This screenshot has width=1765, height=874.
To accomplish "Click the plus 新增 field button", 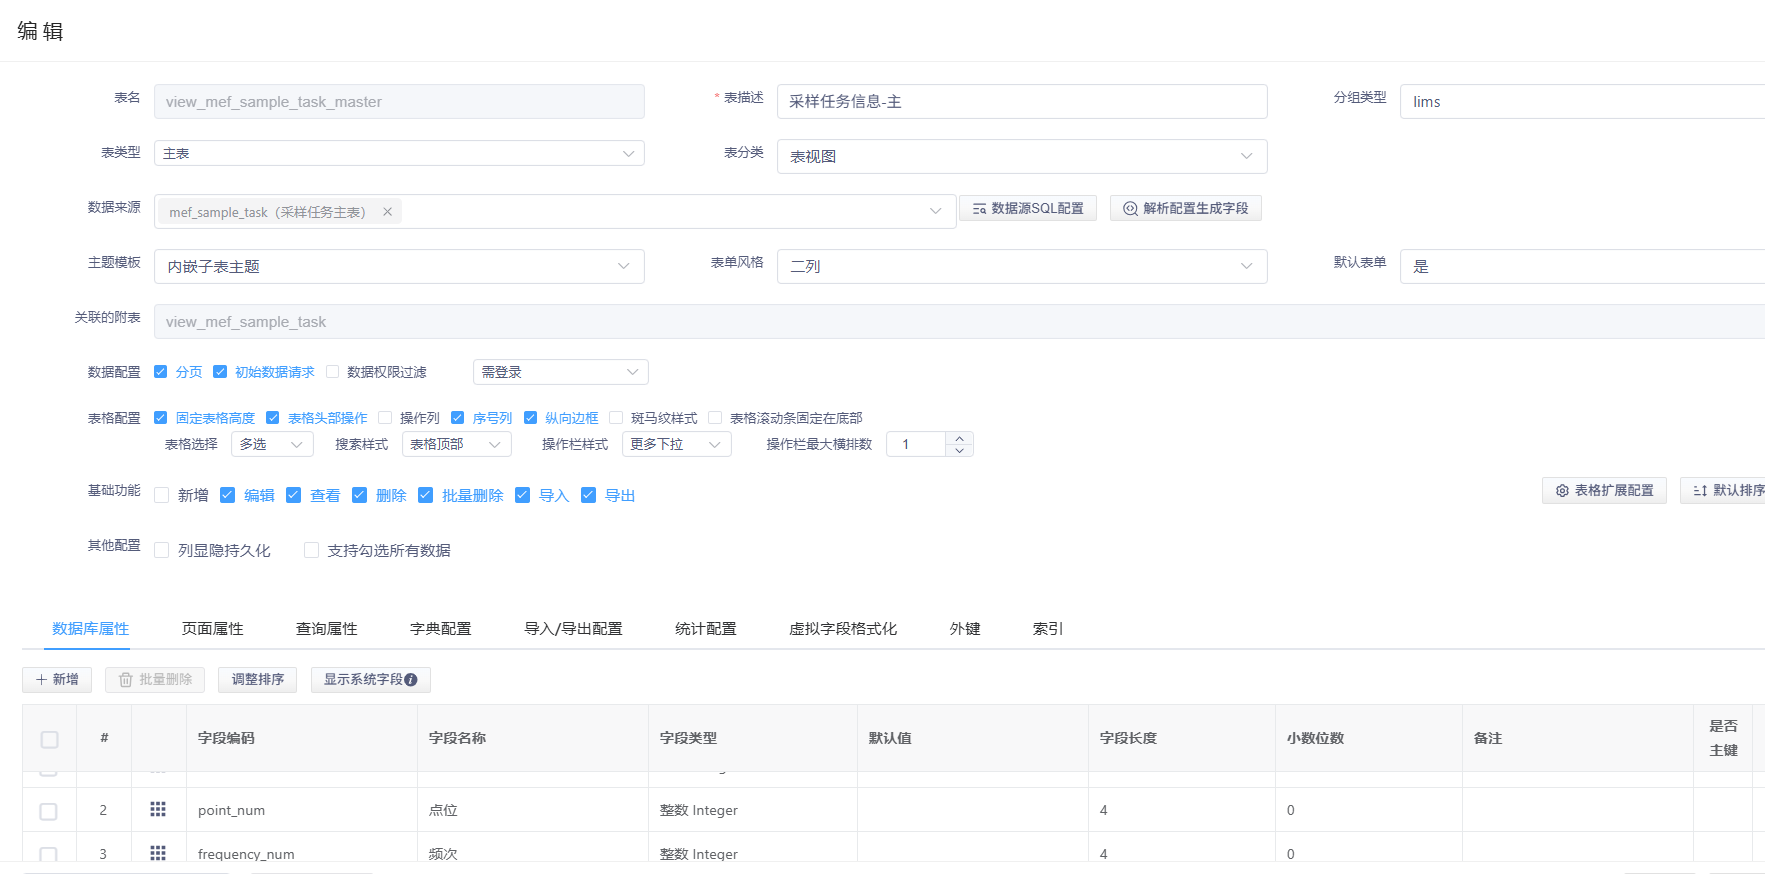I will click(x=57, y=680).
